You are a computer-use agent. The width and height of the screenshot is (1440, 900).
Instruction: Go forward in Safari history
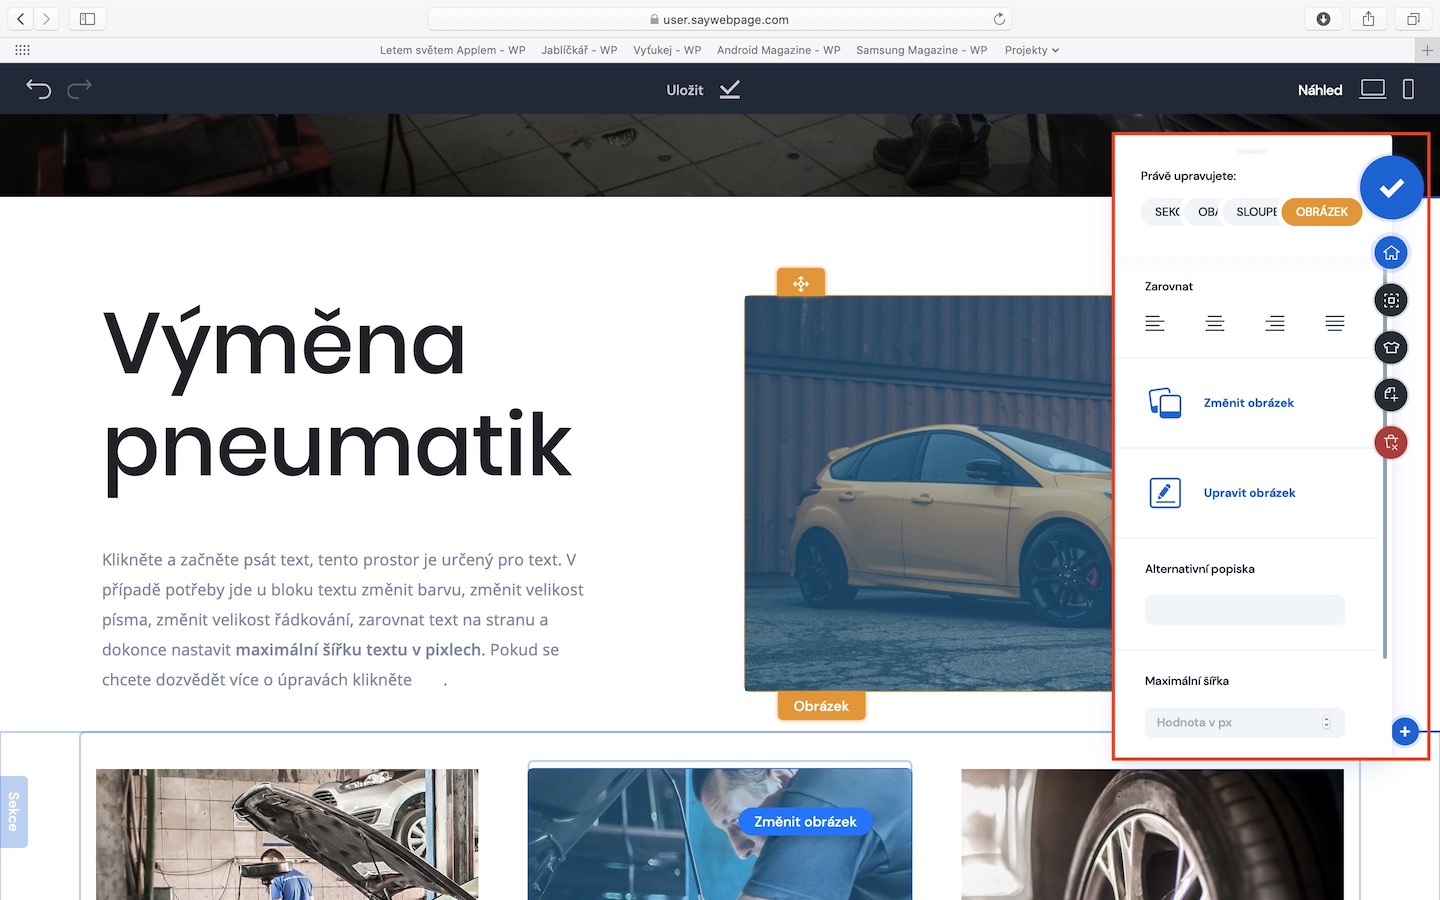coord(46,19)
